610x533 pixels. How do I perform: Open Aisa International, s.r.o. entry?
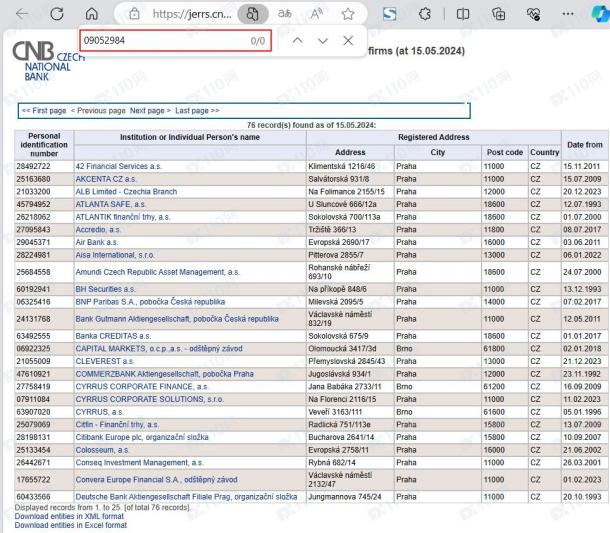click(115, 255)
